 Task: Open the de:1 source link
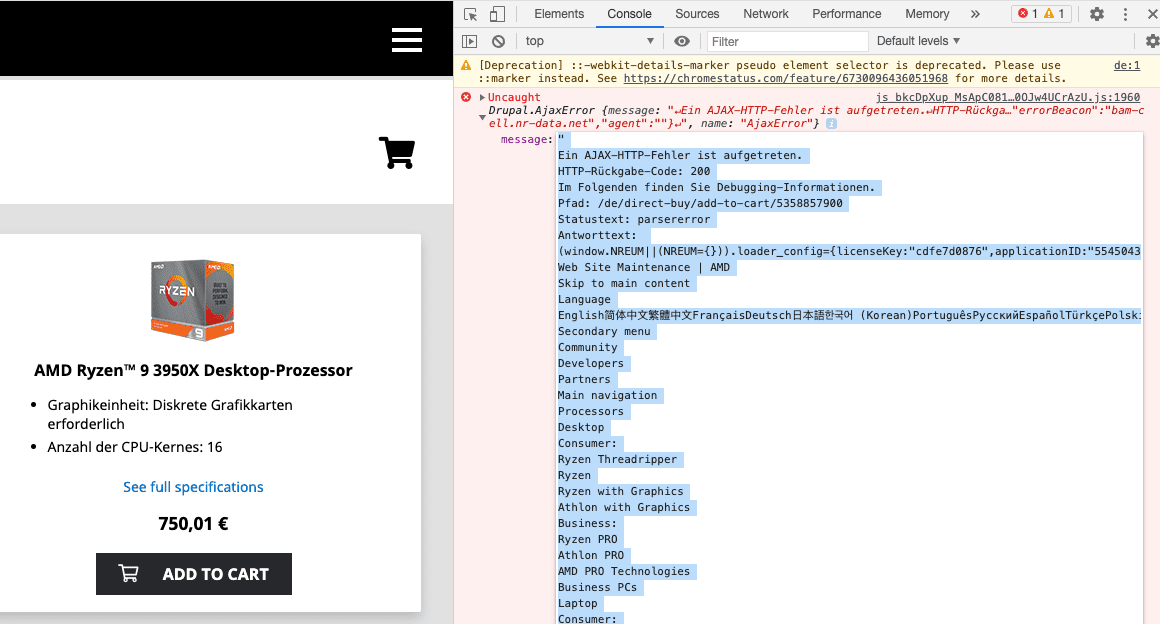(x=1127, y=65)
